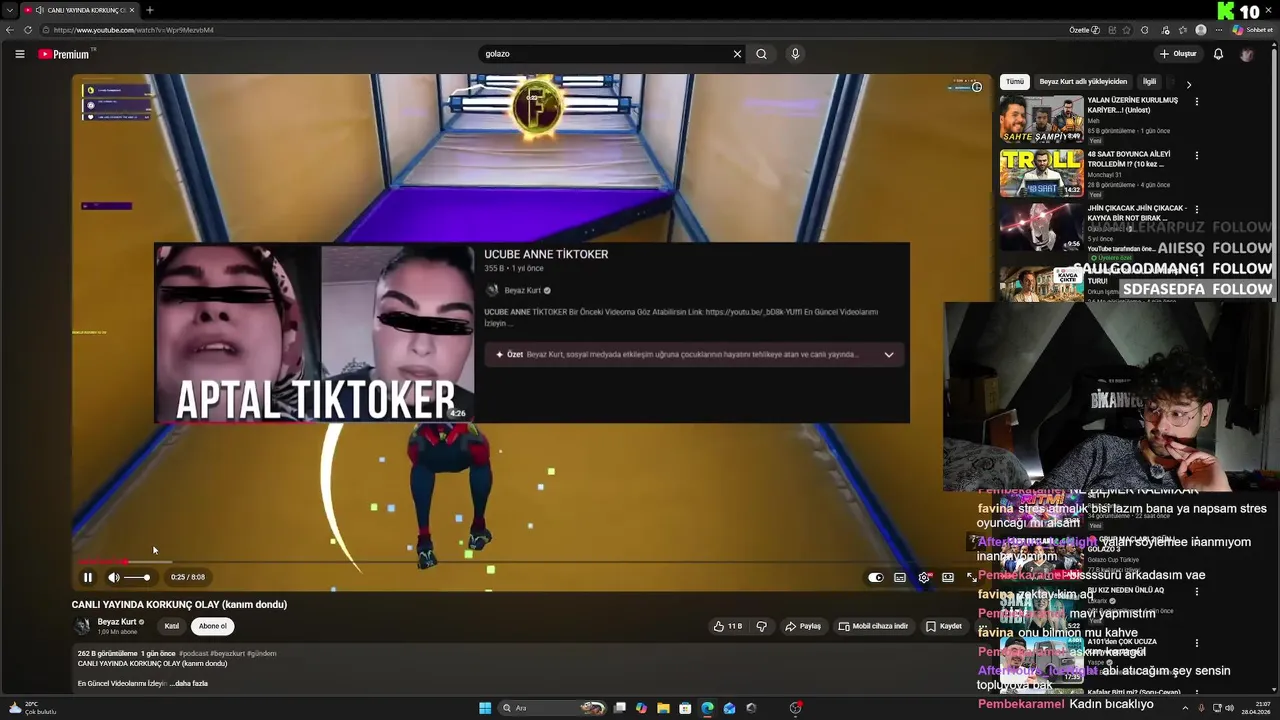Open the Beyaz Kurt channel avatar below video
The width and height of the screenshot is (1280, 720).
82,626
